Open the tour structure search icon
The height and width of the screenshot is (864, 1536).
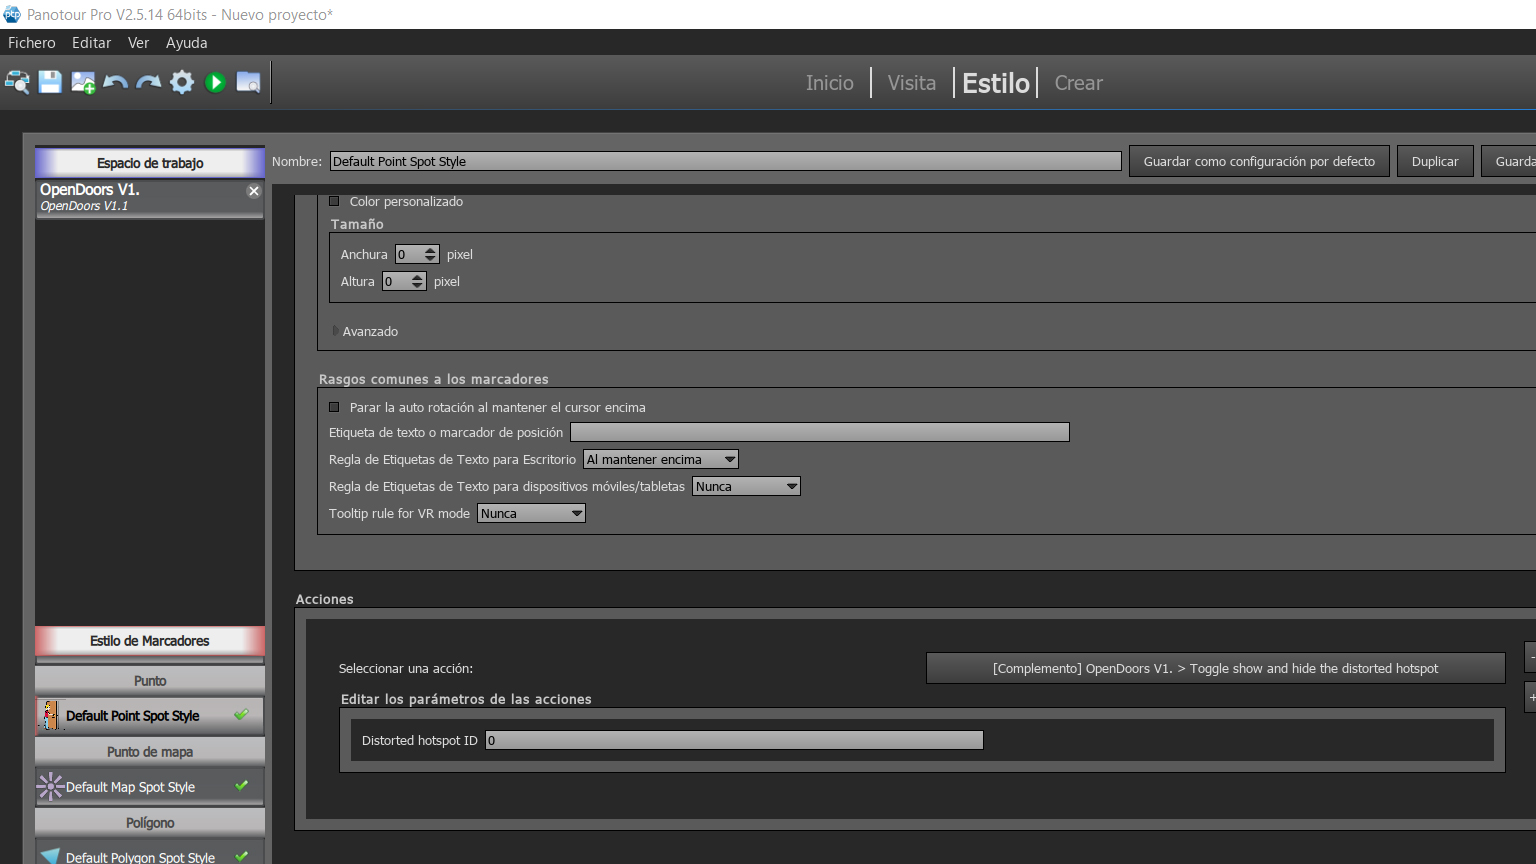tap(17, 82)
